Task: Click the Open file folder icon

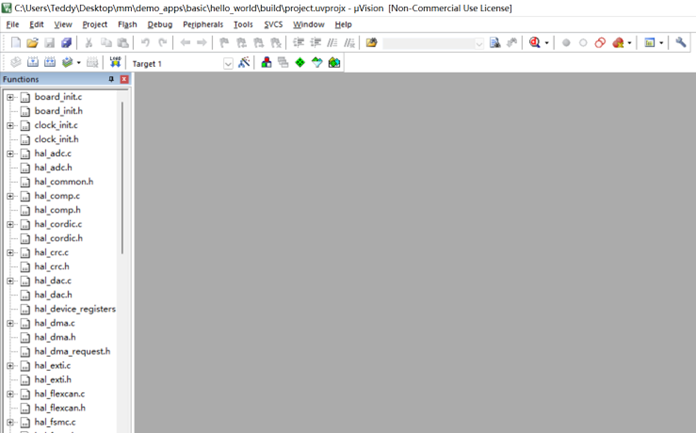Action: [32, 43]
